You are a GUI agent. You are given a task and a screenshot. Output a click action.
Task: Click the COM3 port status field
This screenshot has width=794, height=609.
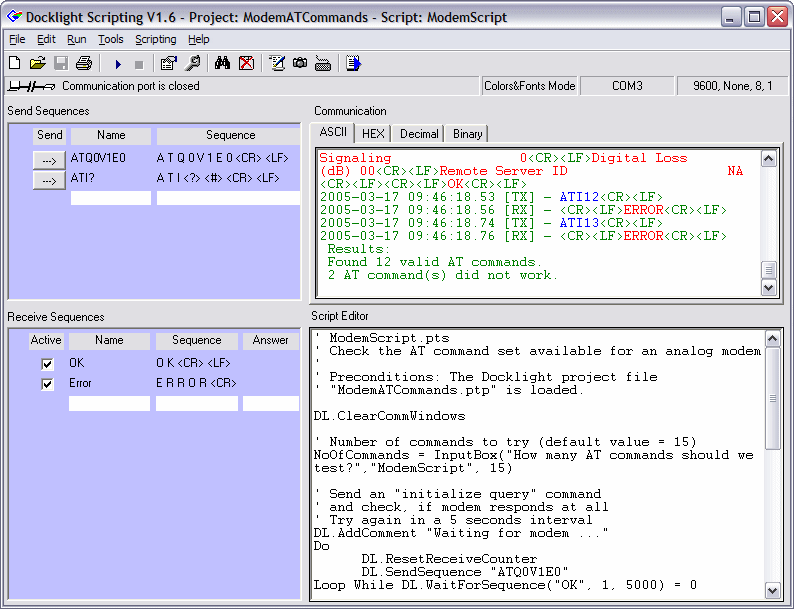pos(627,86)
